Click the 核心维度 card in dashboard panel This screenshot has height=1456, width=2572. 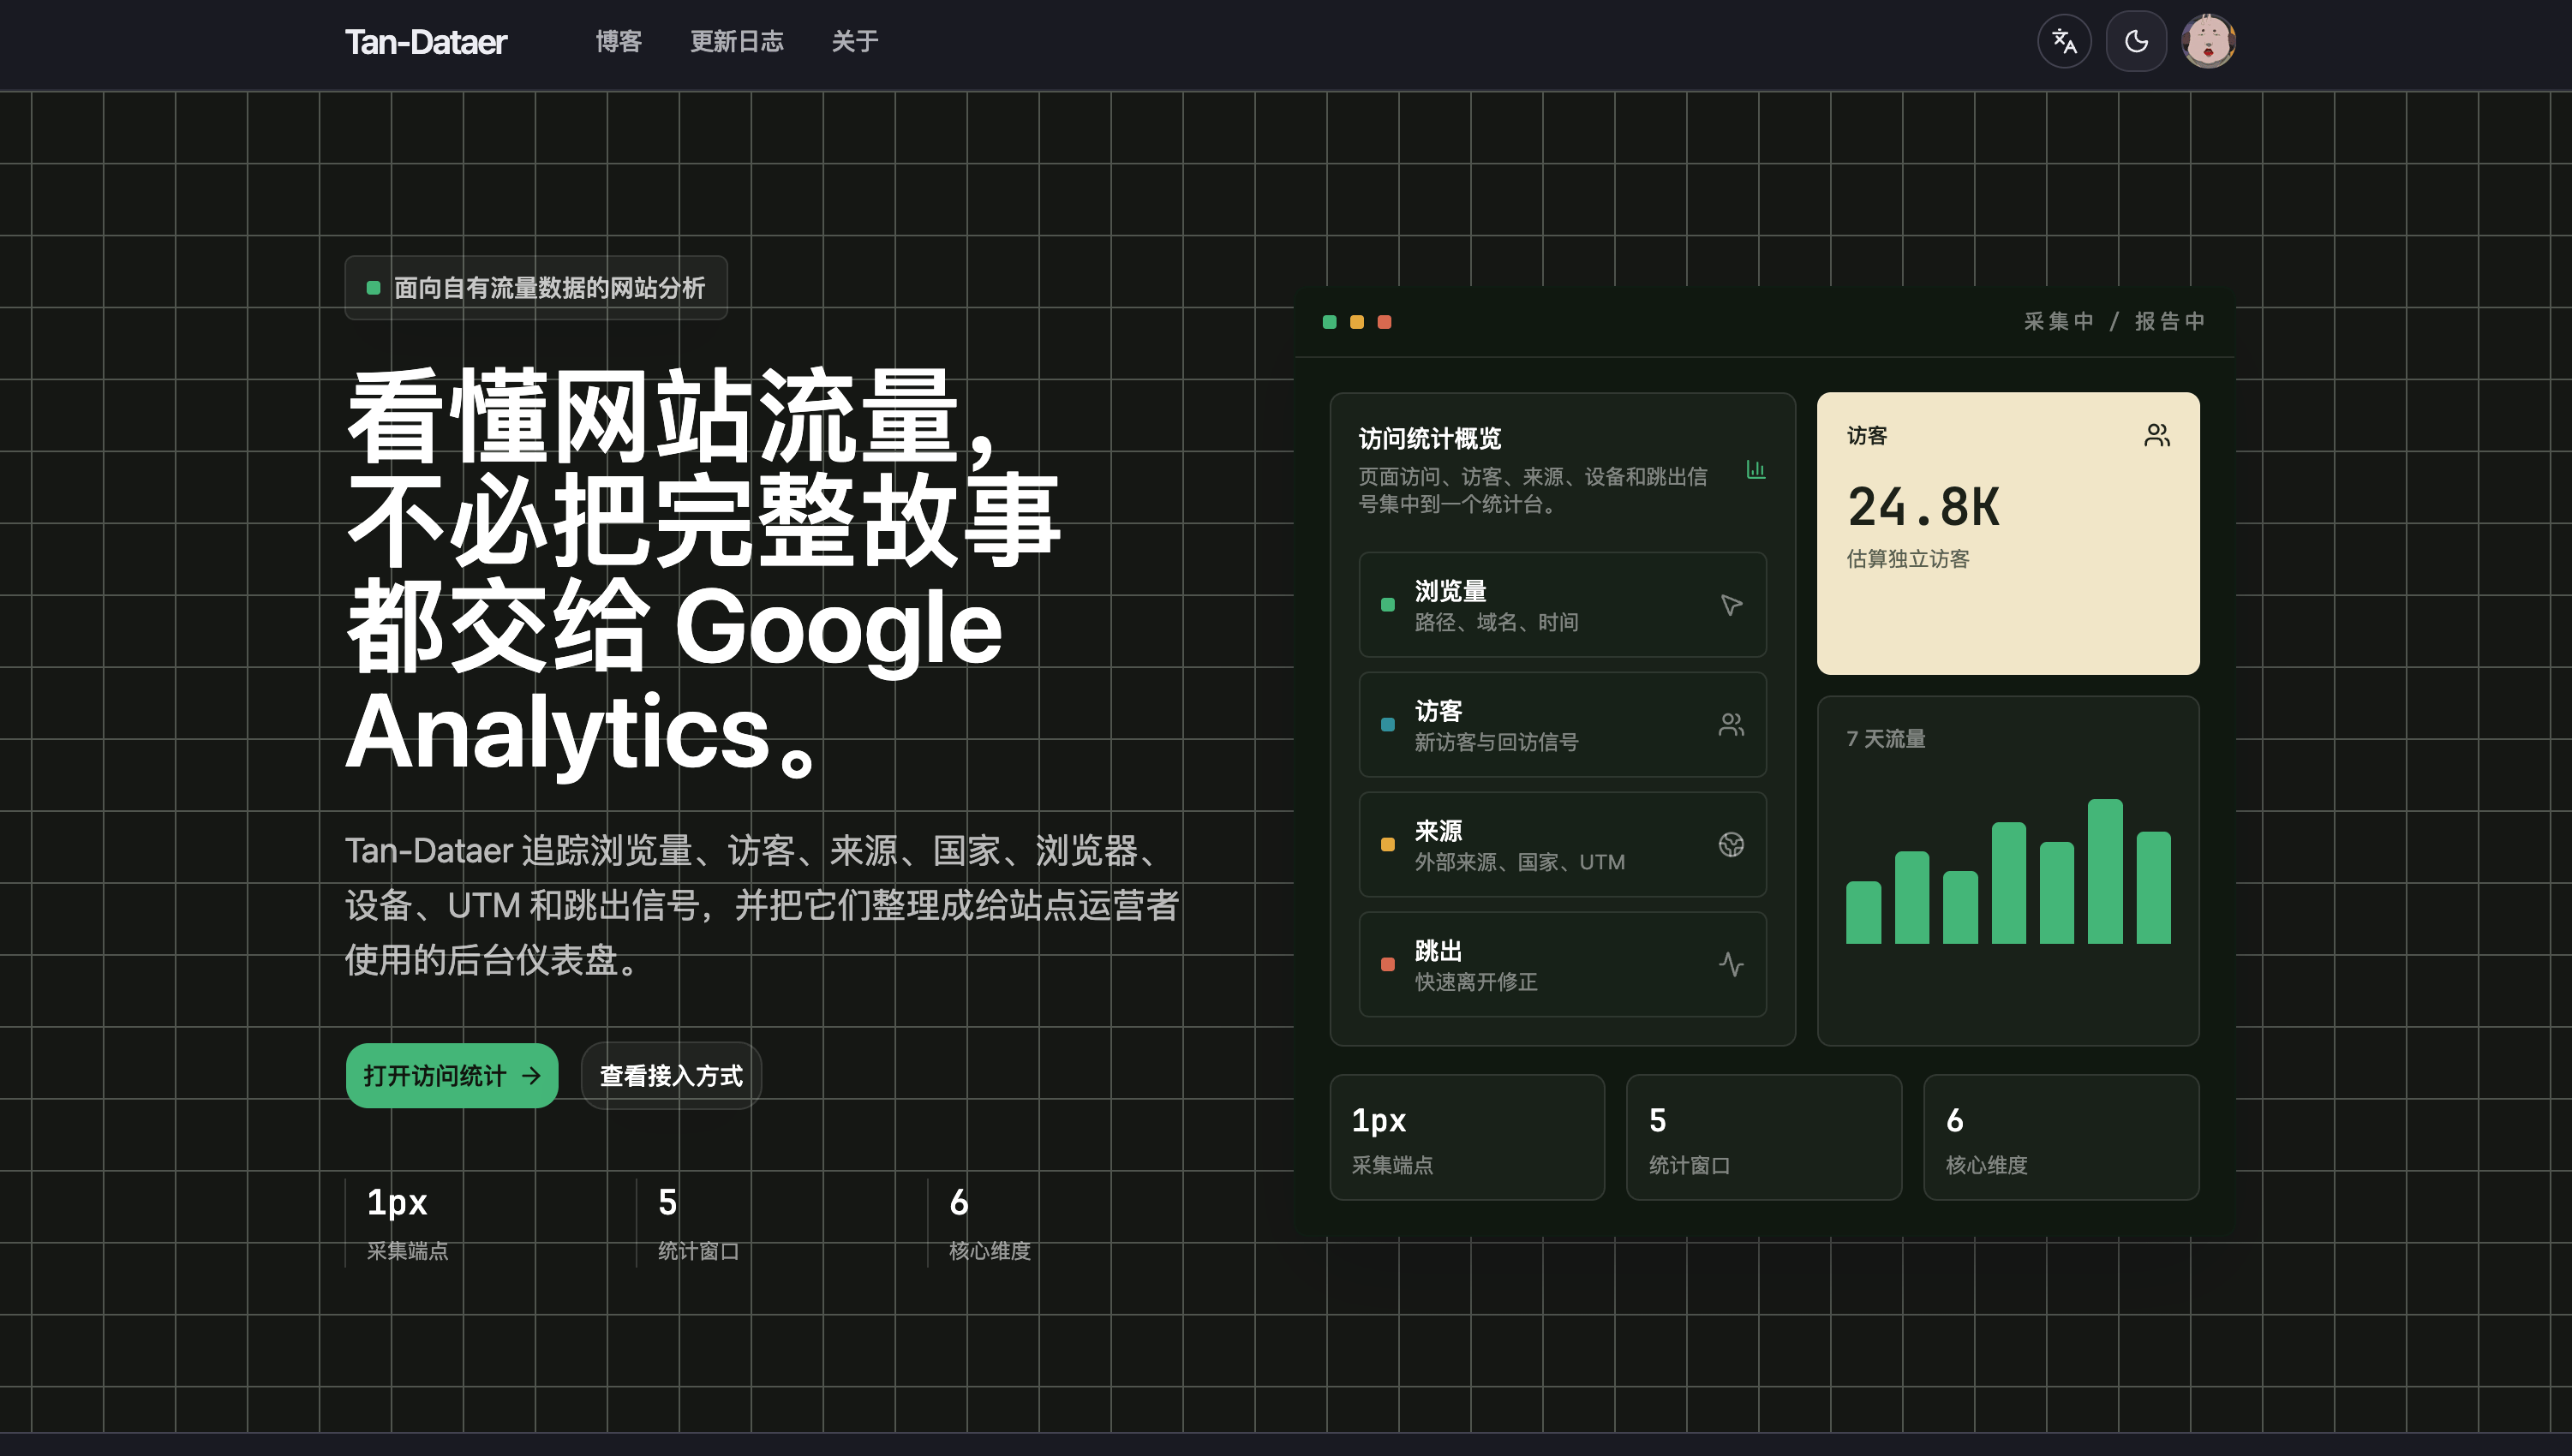coord(2061,1137)
